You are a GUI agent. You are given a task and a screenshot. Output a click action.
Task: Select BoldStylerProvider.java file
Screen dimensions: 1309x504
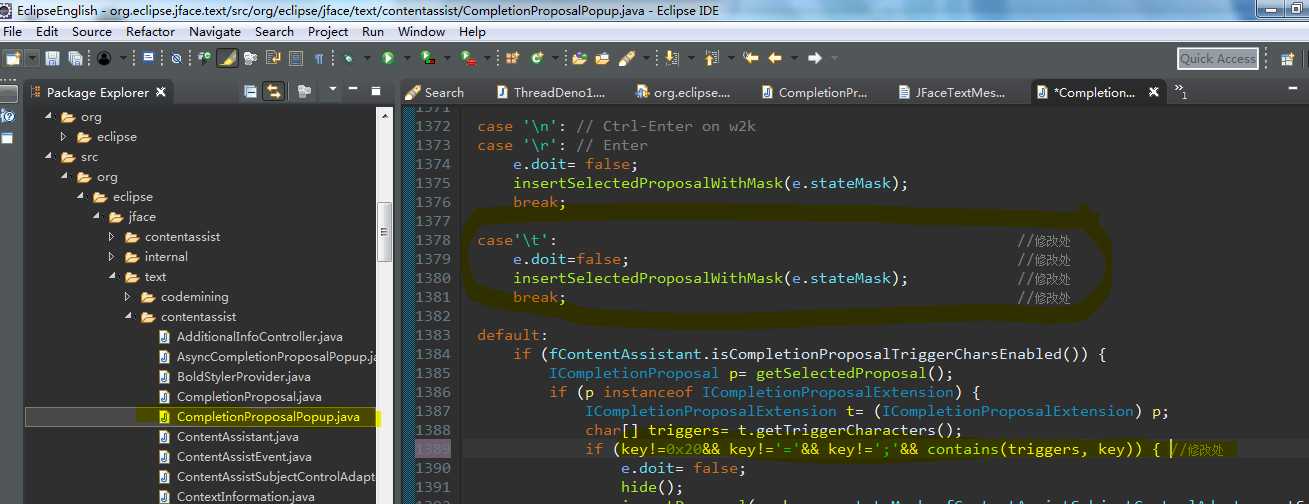[243, 377]
